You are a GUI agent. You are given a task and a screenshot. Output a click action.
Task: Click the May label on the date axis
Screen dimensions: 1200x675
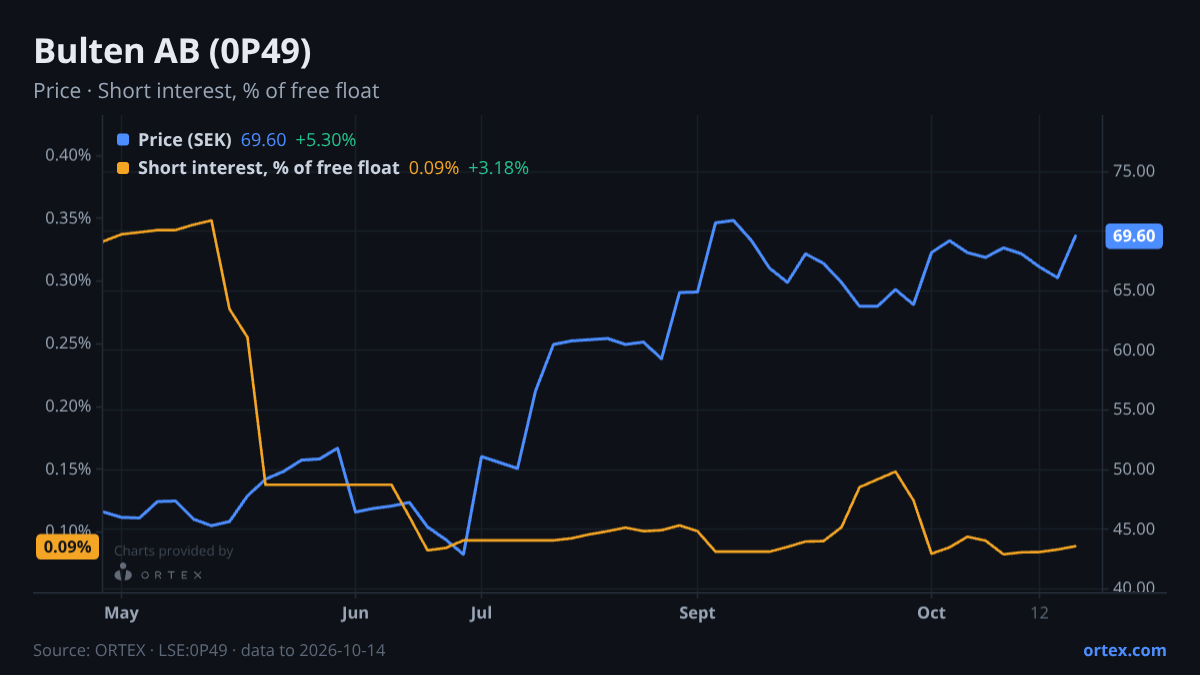point(121,613)
